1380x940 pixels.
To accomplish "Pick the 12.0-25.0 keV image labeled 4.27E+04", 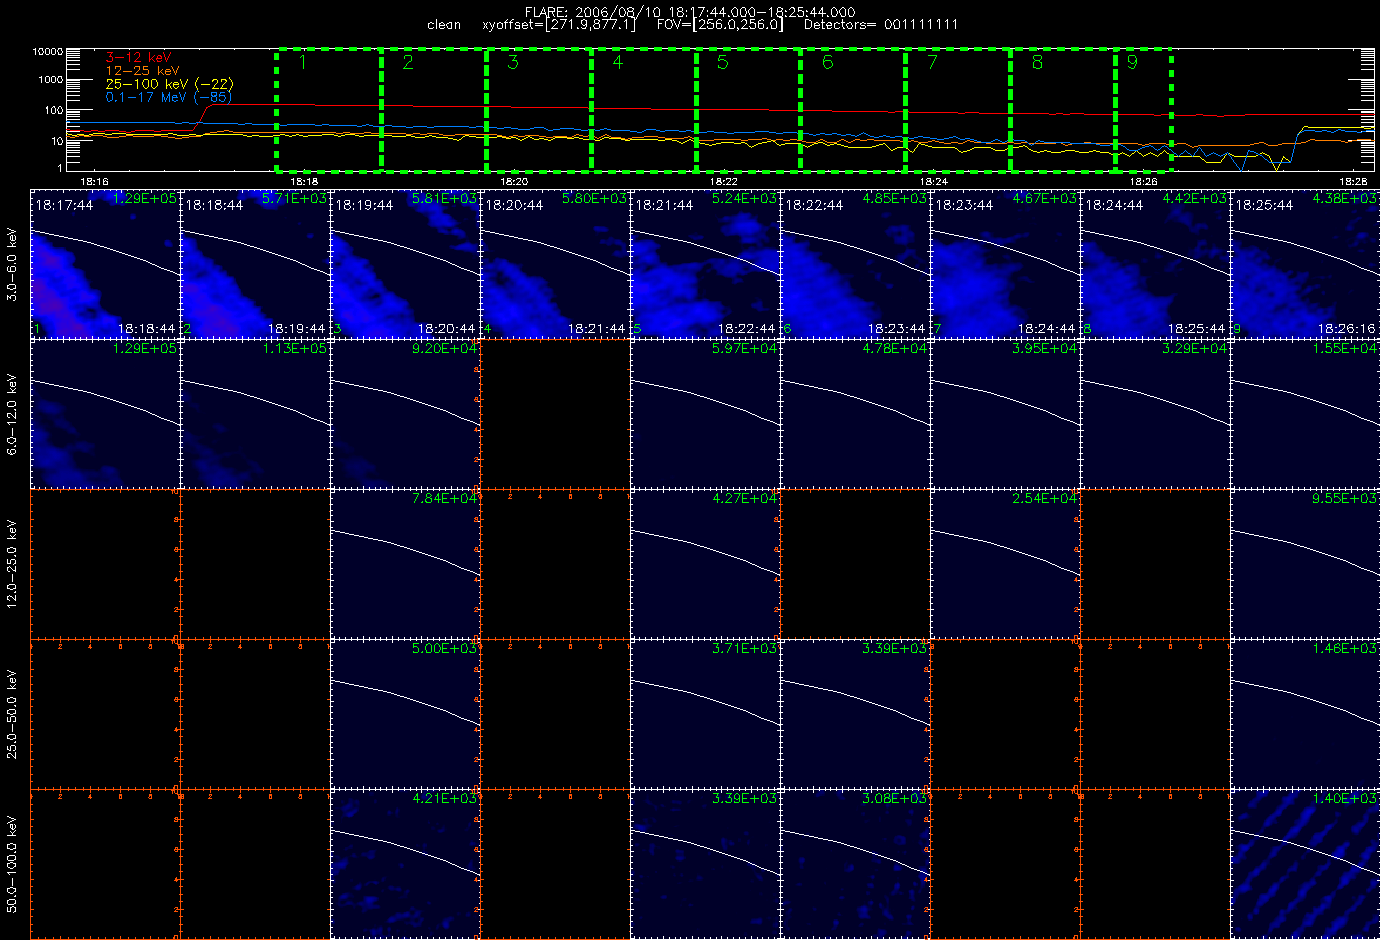I will click(706, 564).
